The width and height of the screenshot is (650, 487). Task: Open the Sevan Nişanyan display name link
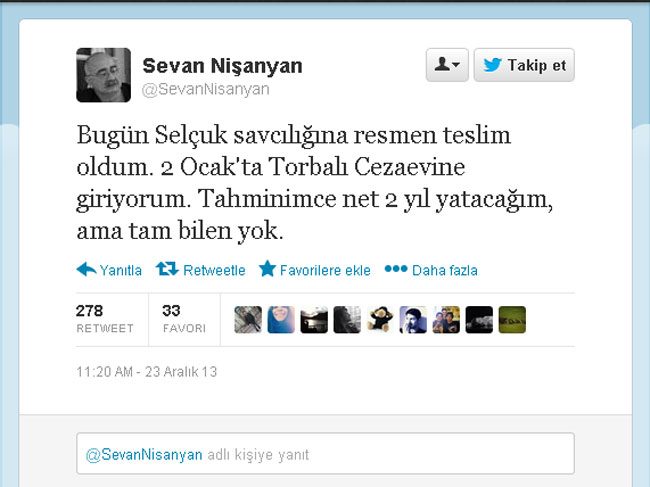[222, 65]
